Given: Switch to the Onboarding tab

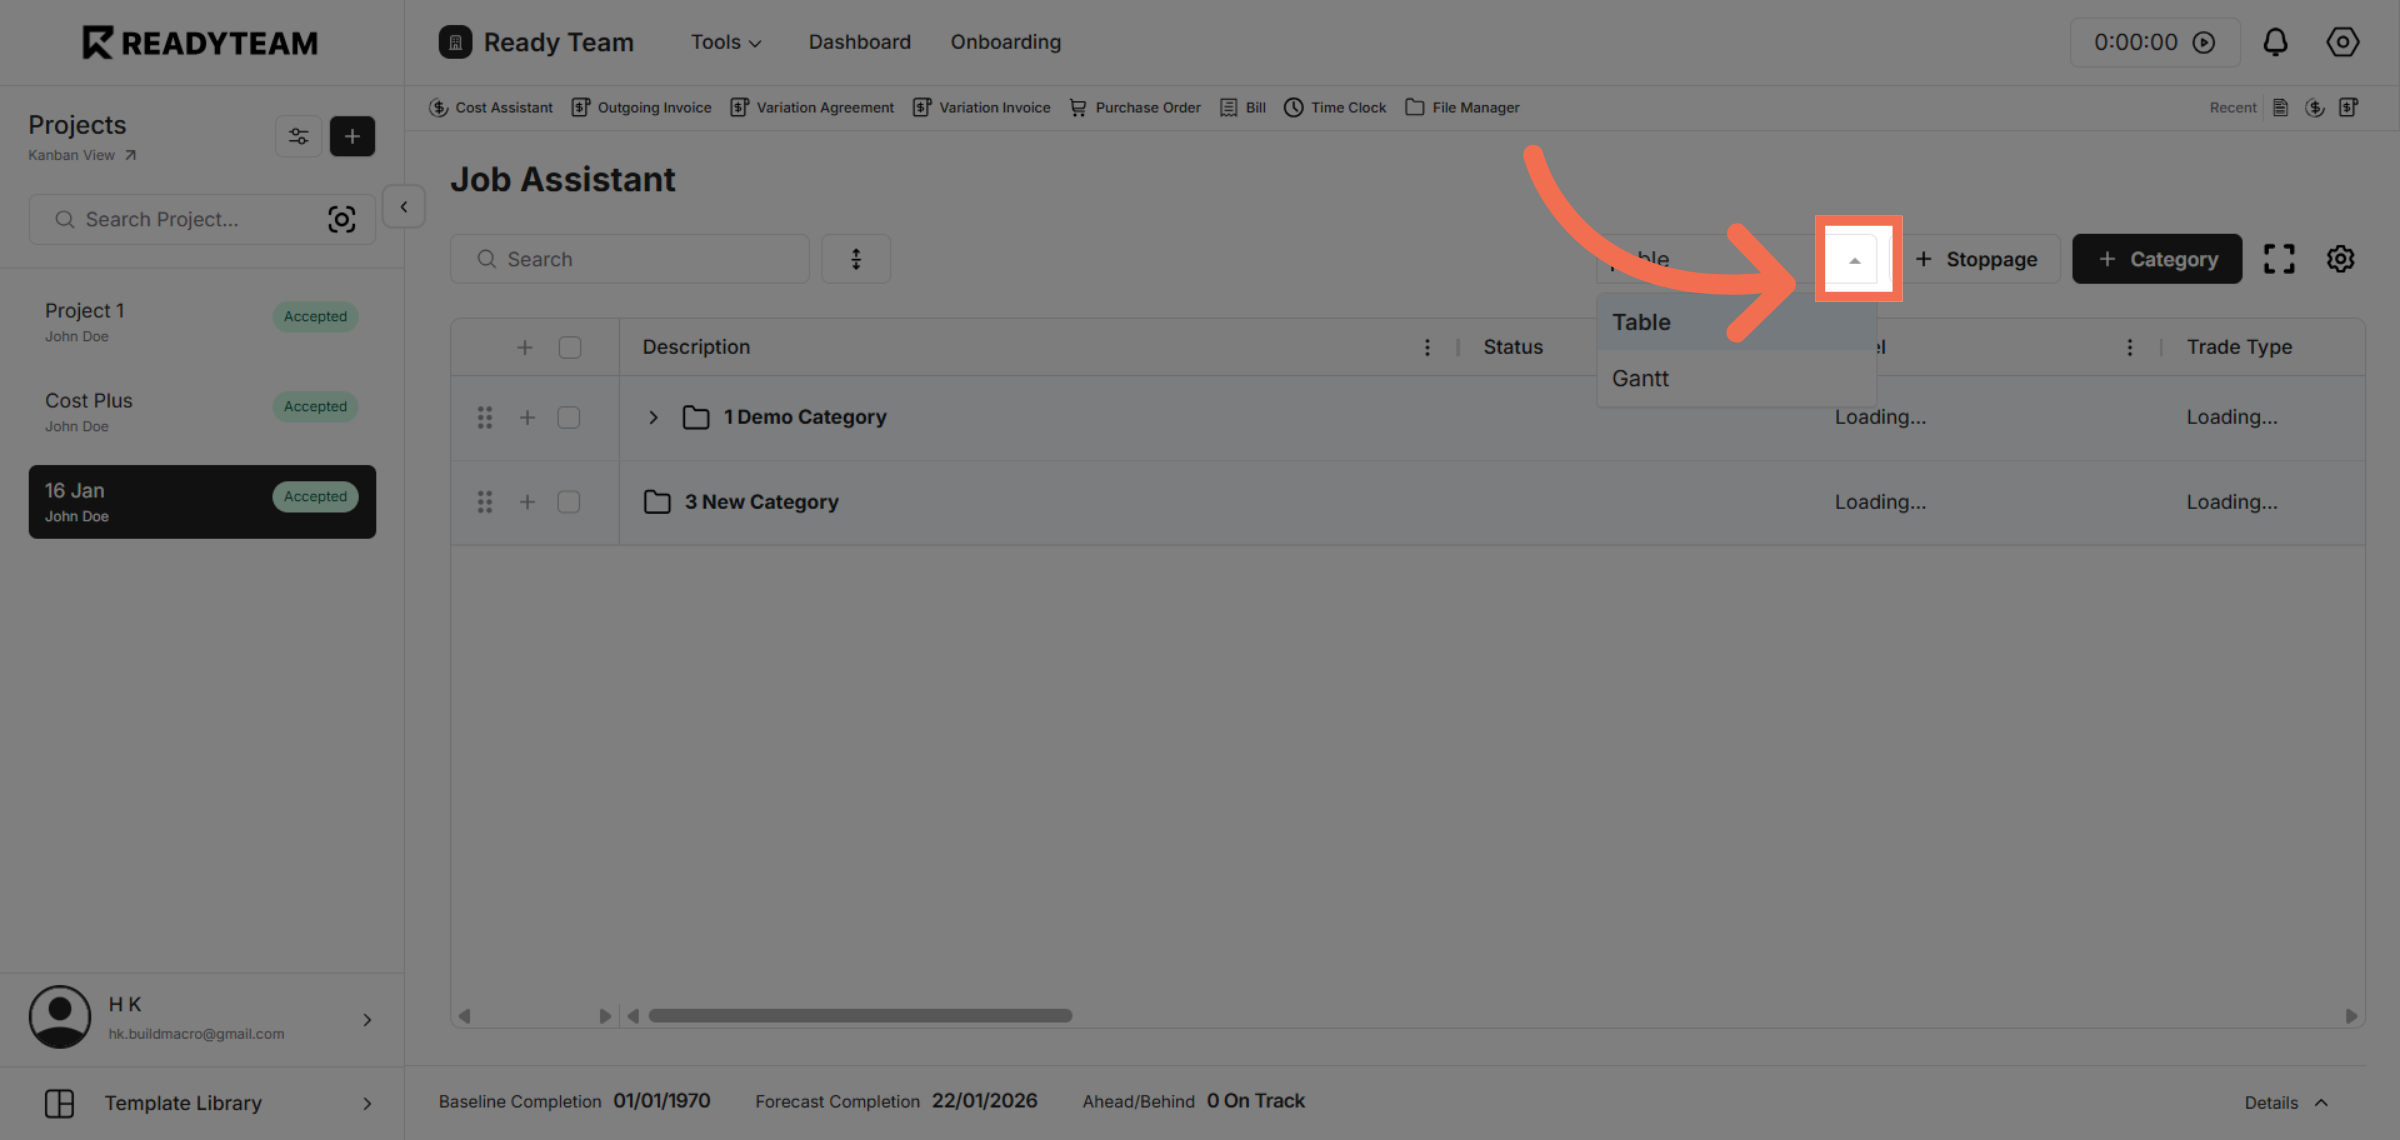Looking at the screenshot, I should [1005, 42].
